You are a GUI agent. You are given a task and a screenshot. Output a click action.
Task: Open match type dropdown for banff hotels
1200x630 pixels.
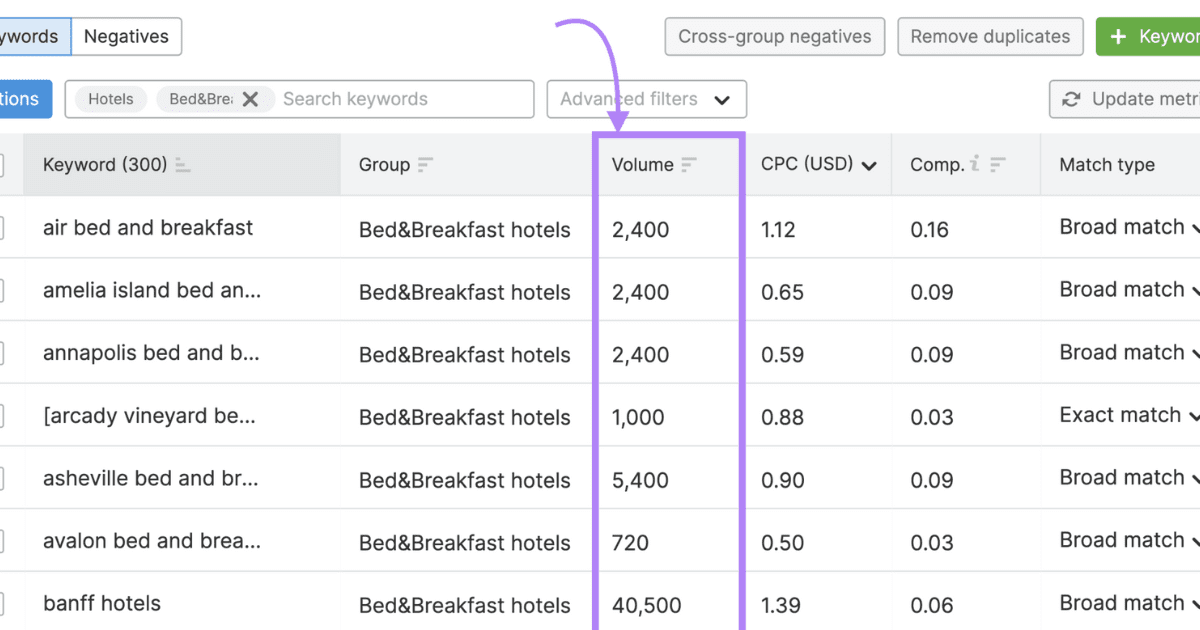1195,604
